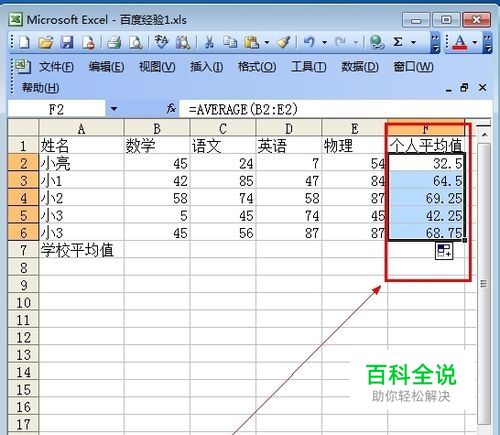This screenshot has height=435, width=500.
Task: Click the workbook control icon left of 文件
Action: click(x=23, y=66)
